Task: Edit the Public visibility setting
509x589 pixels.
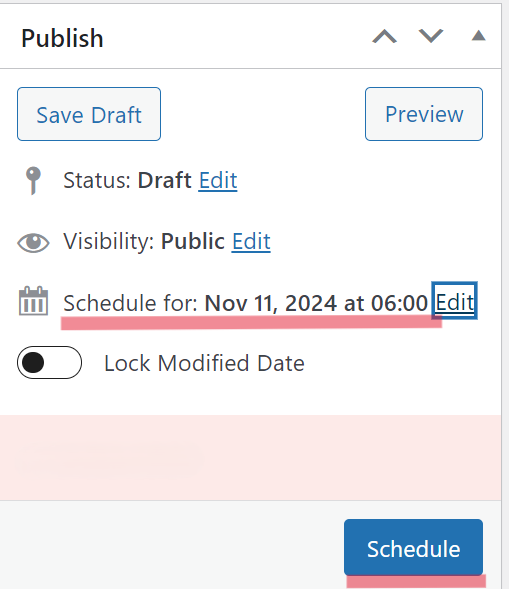Action: click(251, 242)
